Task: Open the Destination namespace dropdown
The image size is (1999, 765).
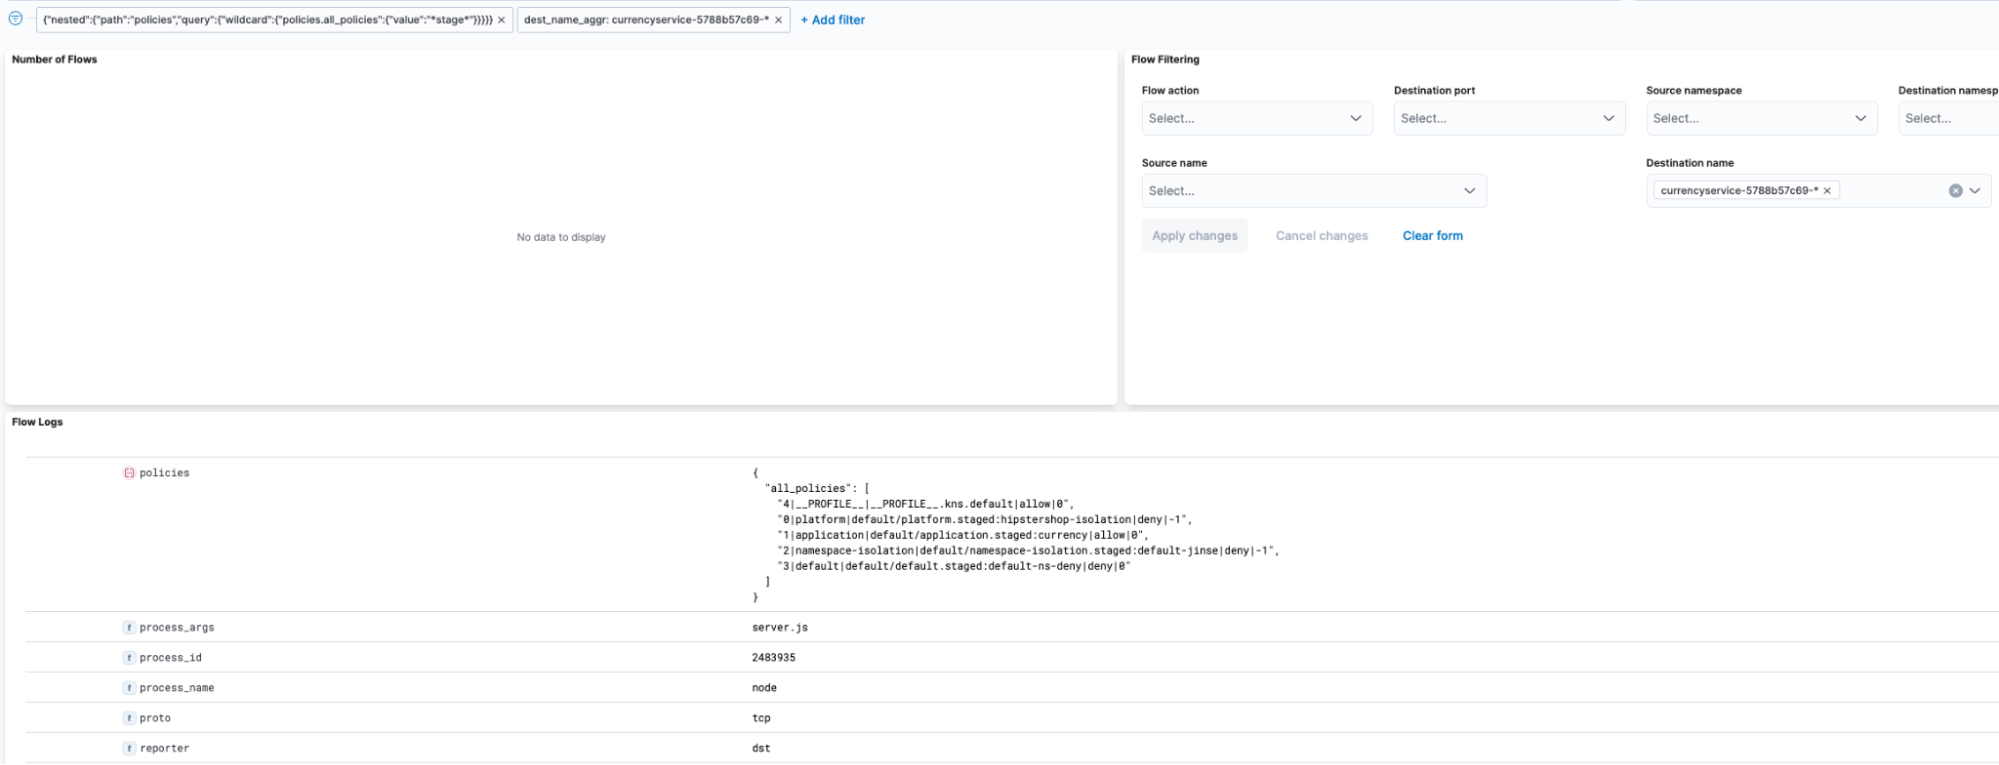Action: pos(1948,118)
